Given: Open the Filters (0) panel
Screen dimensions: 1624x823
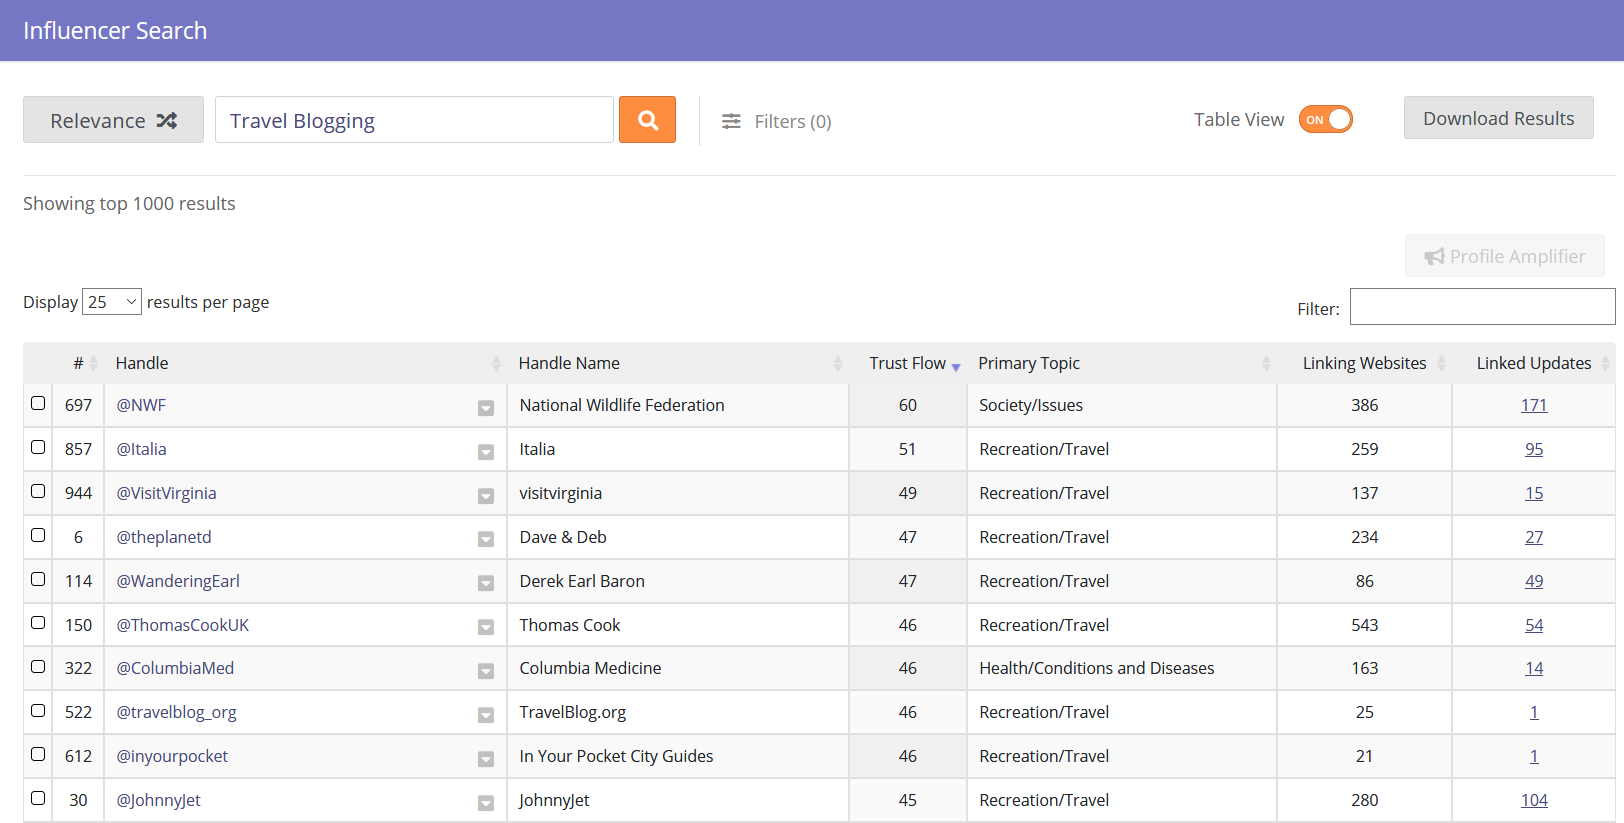Looking at the screenshot, I should coord(777,121).
